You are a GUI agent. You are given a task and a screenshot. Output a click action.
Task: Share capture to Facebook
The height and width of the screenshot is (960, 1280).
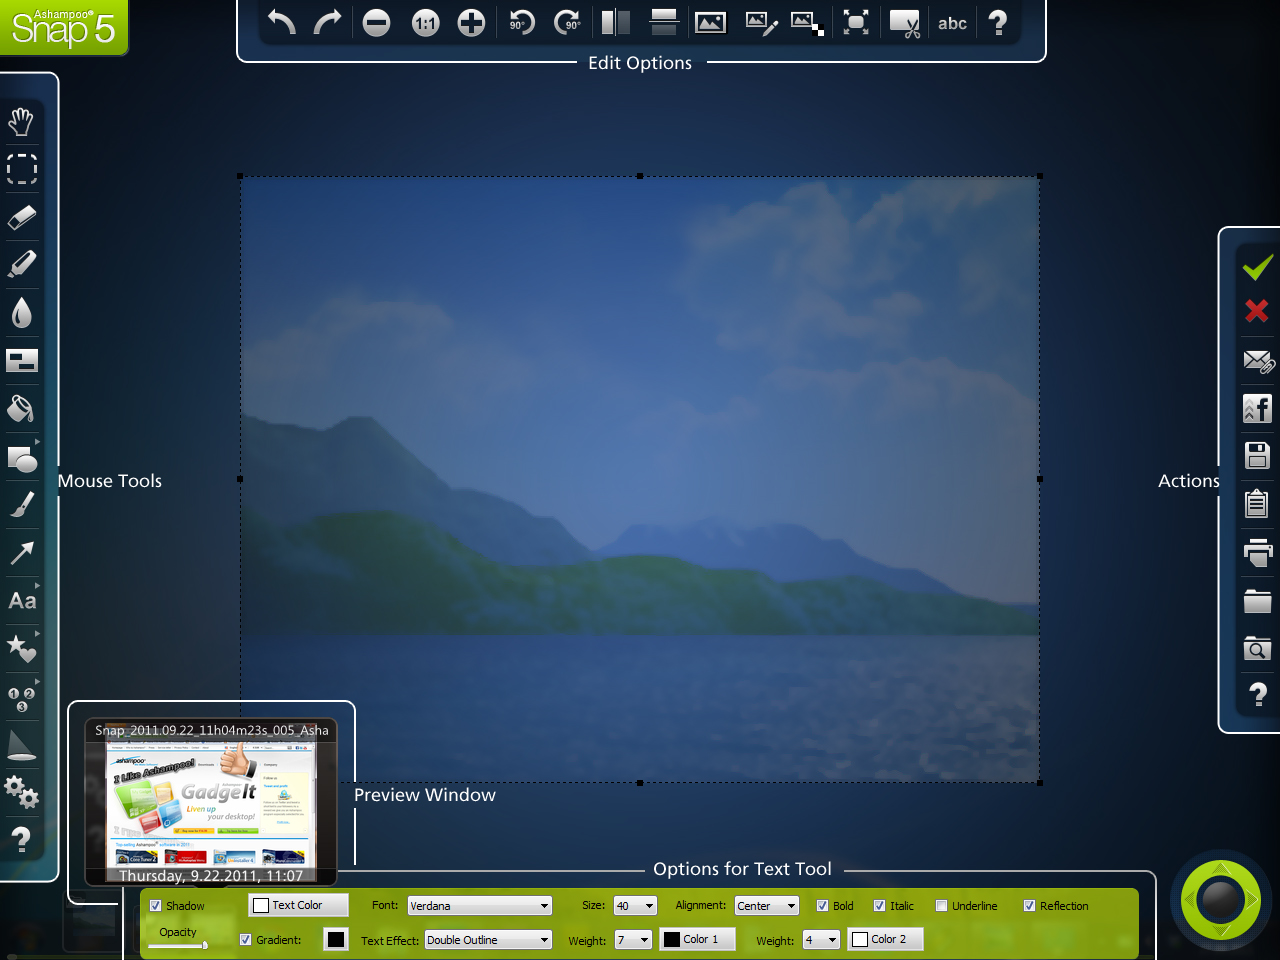pos(1257,408)
